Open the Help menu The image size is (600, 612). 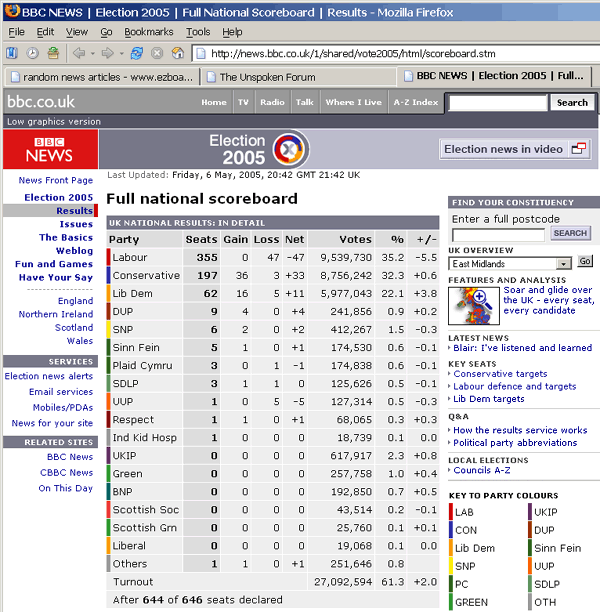point(232,32)
